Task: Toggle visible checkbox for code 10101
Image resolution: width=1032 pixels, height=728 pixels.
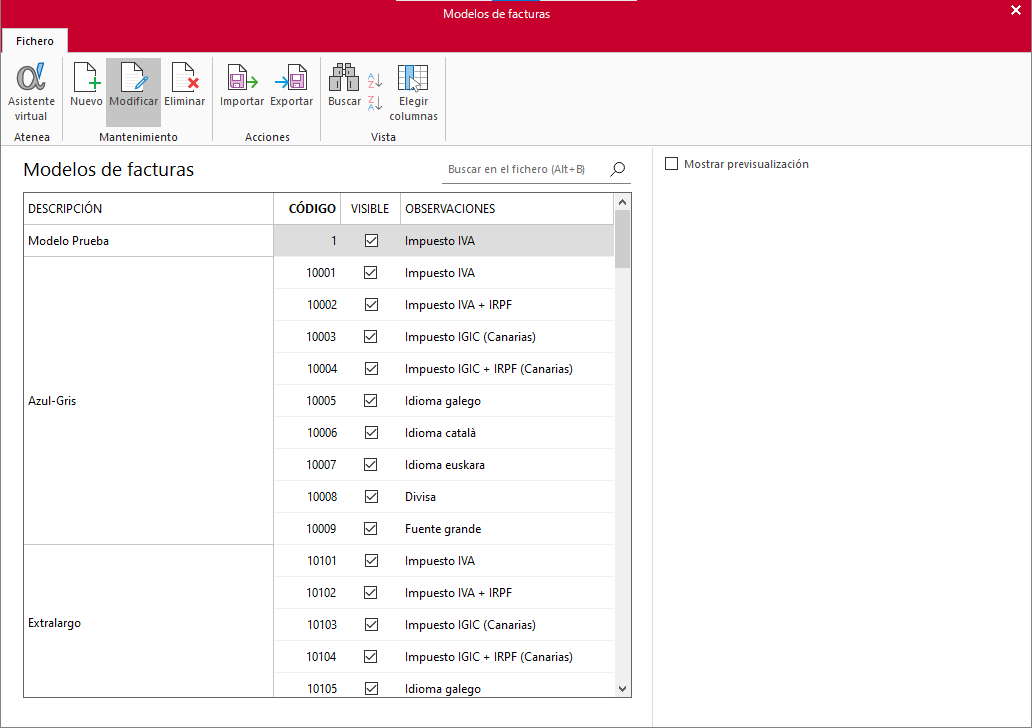Action: tap(371, 560)
